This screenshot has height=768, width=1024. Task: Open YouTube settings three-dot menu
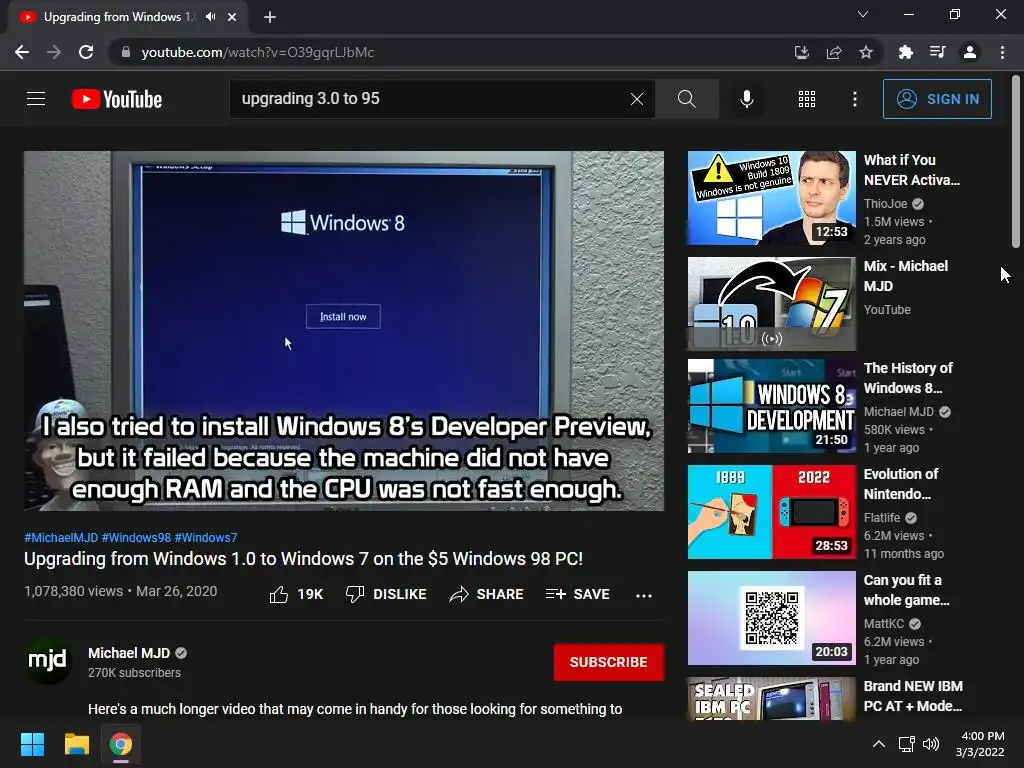click(x=854, y=99)
